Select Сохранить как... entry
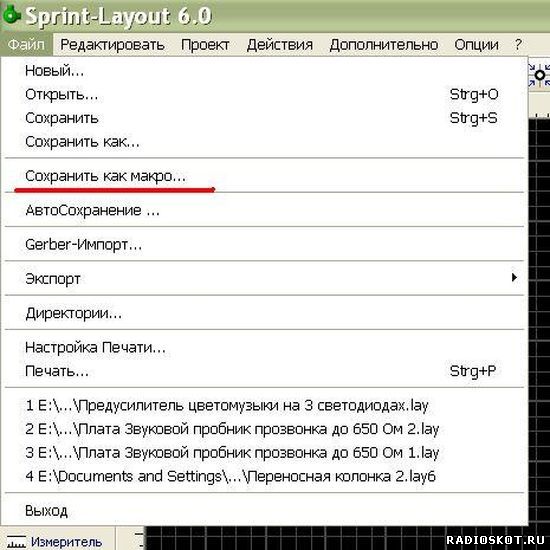The width and height of the screenshot is (550, 550). point(264,142)
